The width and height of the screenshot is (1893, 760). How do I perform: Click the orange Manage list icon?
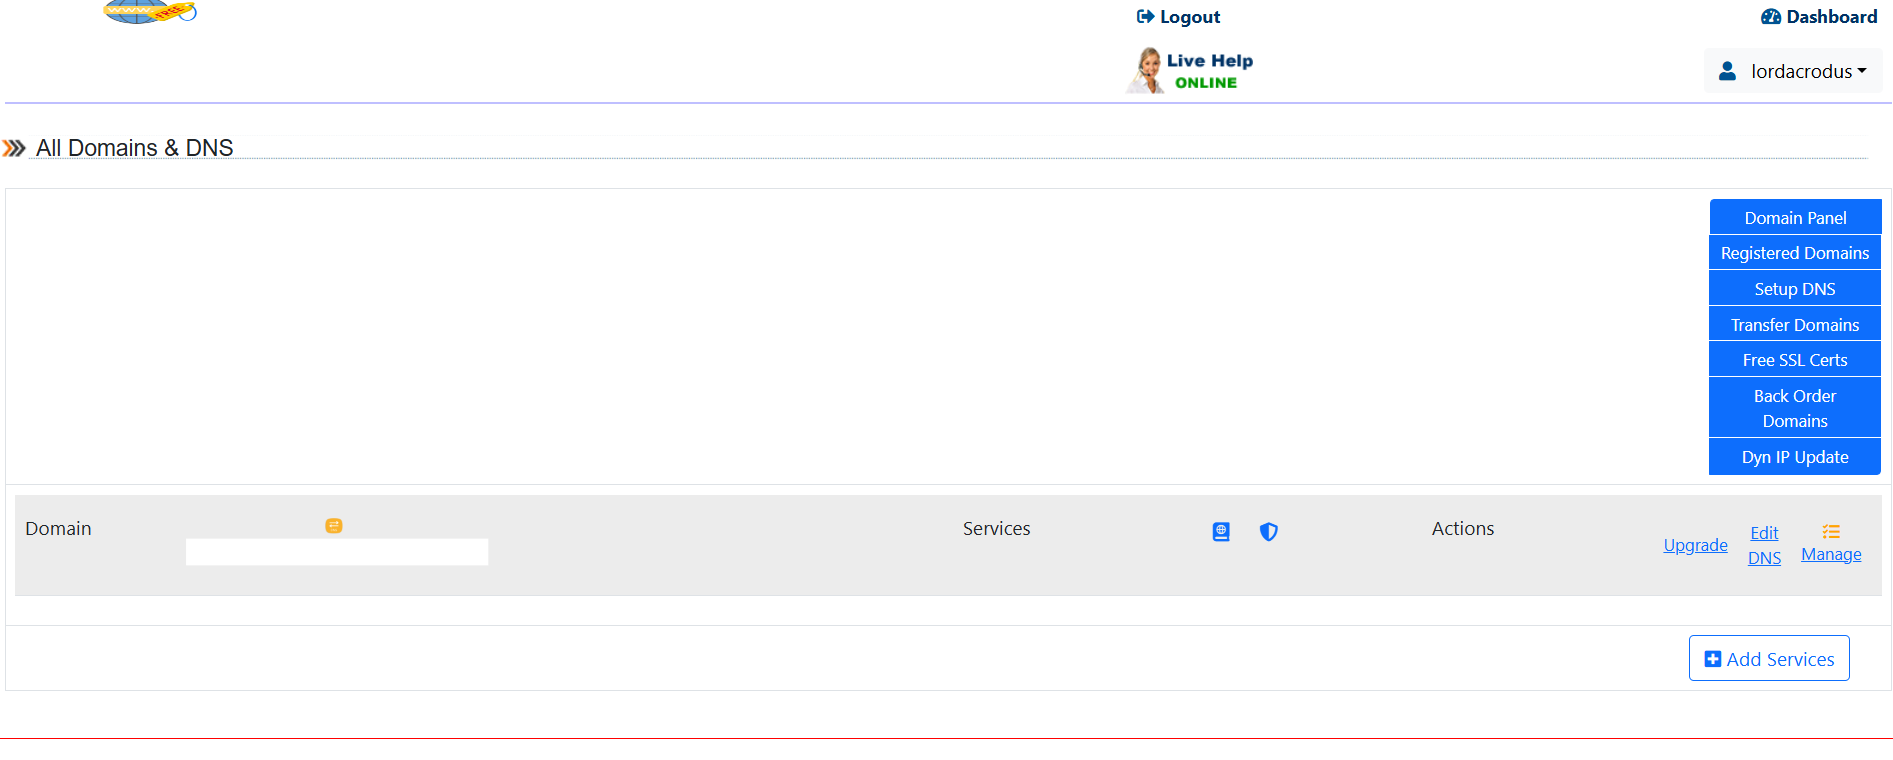click(1831, 532)
